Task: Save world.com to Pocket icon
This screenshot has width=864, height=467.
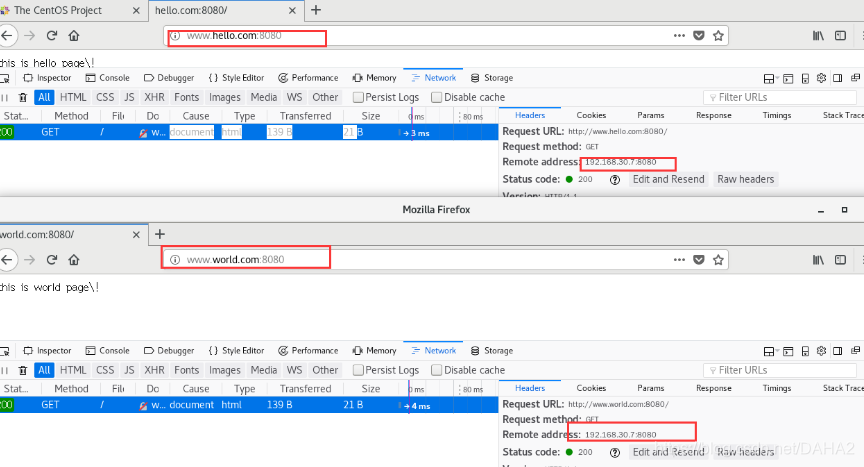Action: [x=699, y=259]
